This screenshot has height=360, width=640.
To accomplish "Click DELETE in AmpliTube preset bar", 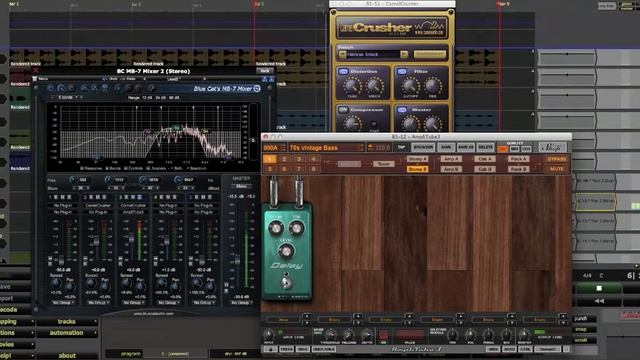I will pos(485,147).
